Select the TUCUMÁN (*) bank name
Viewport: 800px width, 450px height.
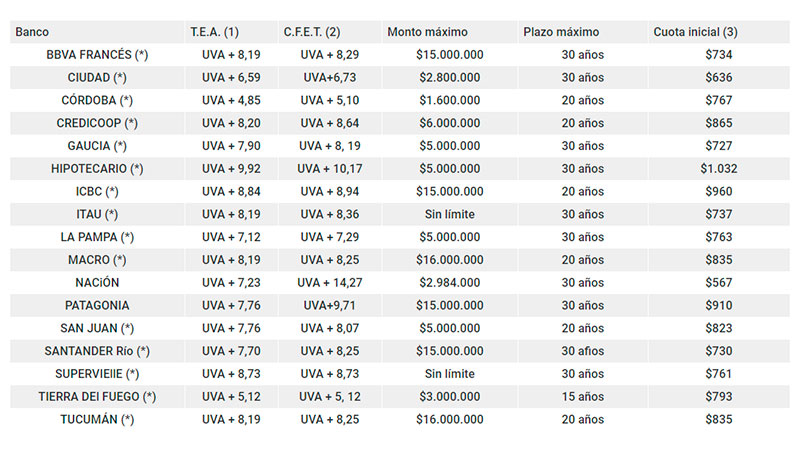click(x=97, y=419)
